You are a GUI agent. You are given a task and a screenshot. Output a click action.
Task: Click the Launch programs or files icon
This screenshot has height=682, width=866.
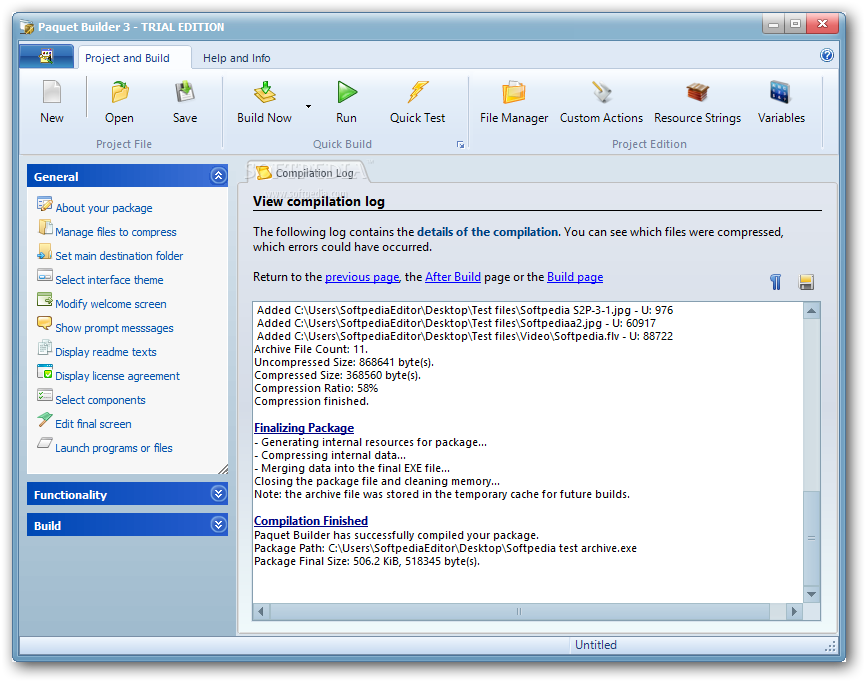pyautogui.click(x=45, y=443)
